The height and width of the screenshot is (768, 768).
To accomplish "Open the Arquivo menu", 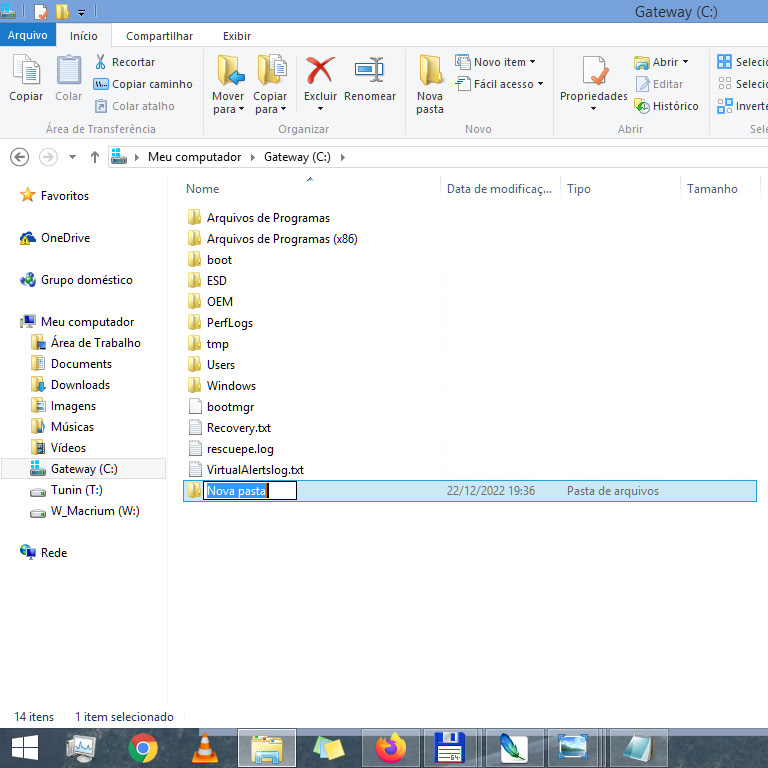I will pyautogui.click(x=27, y=36).
